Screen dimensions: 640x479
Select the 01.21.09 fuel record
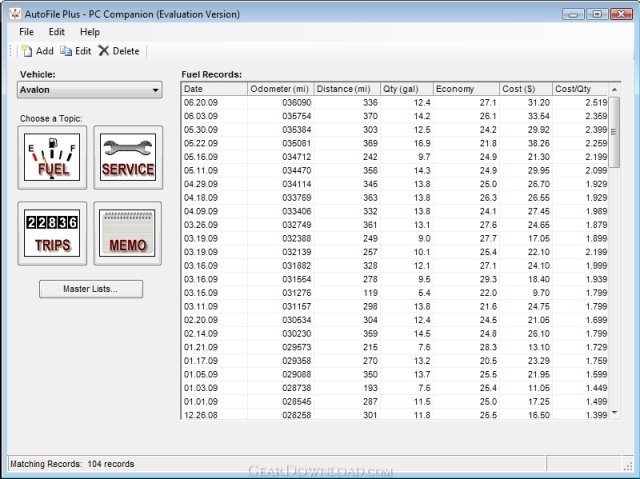[395, 347]
